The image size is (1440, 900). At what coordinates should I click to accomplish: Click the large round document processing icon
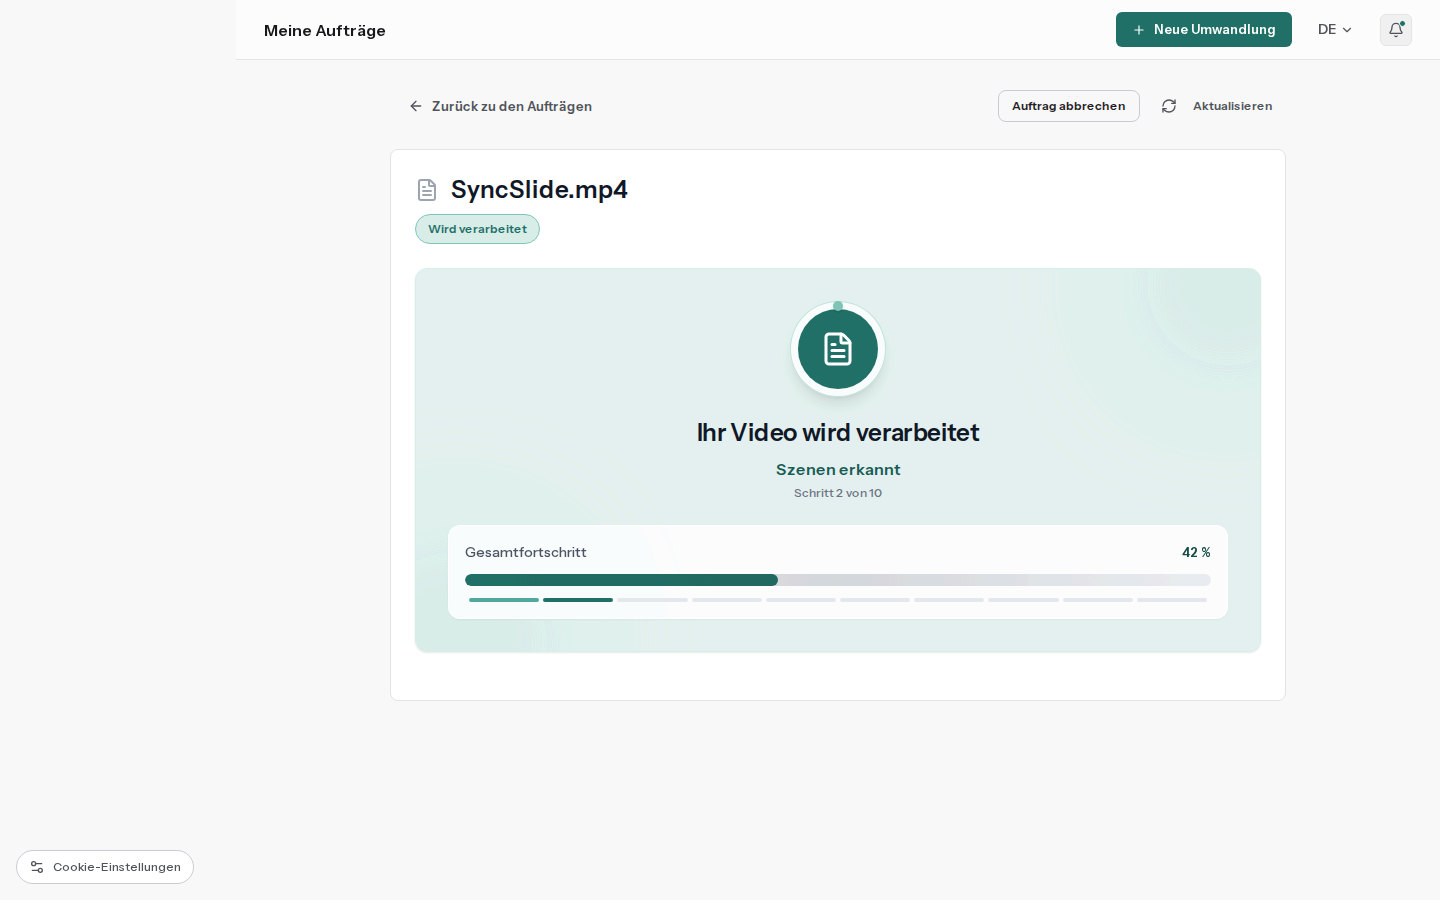click(838, 349)
